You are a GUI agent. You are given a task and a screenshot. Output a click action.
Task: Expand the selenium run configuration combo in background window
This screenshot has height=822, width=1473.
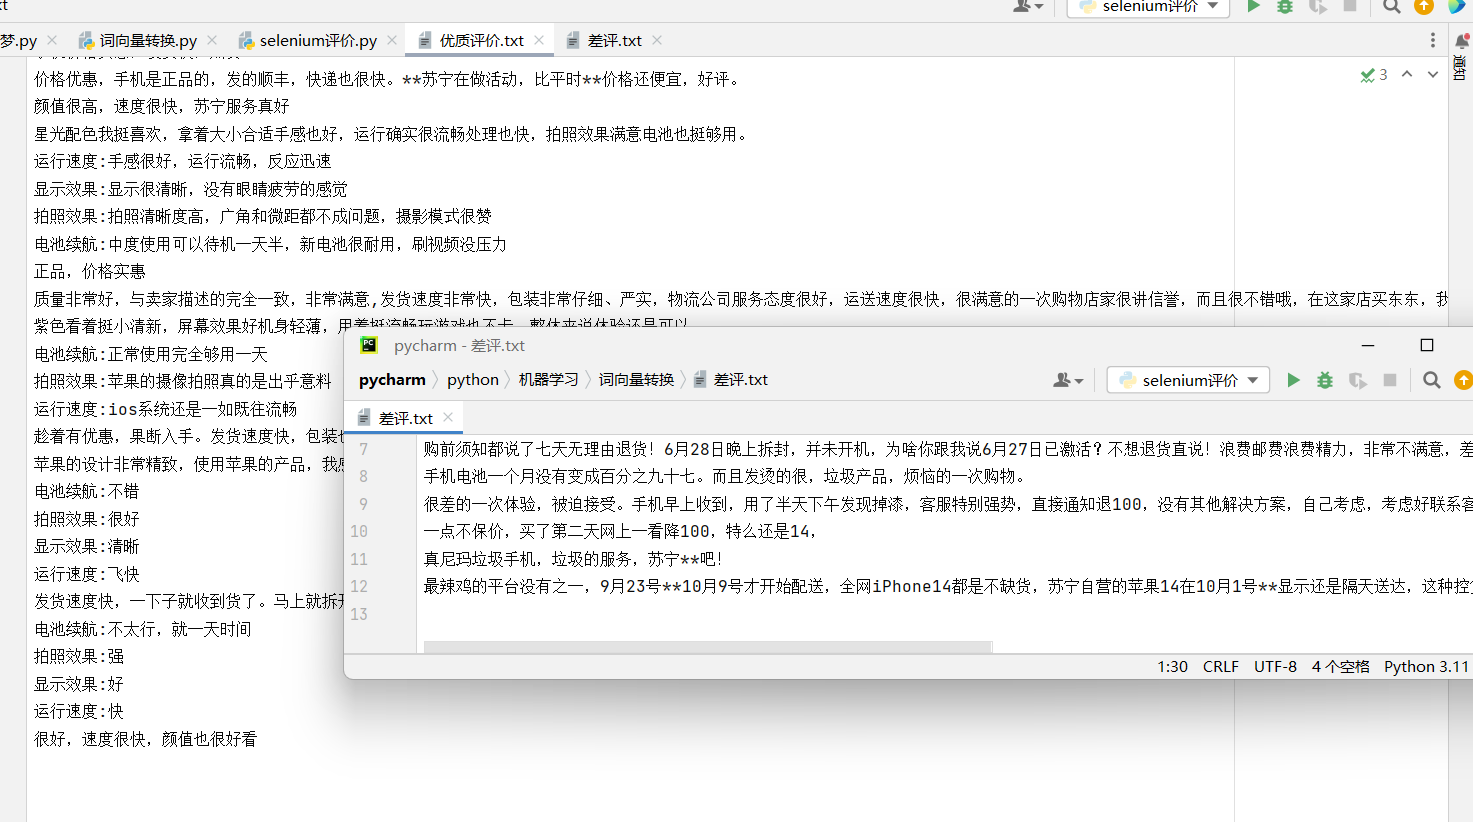[x=1148, y=6]
